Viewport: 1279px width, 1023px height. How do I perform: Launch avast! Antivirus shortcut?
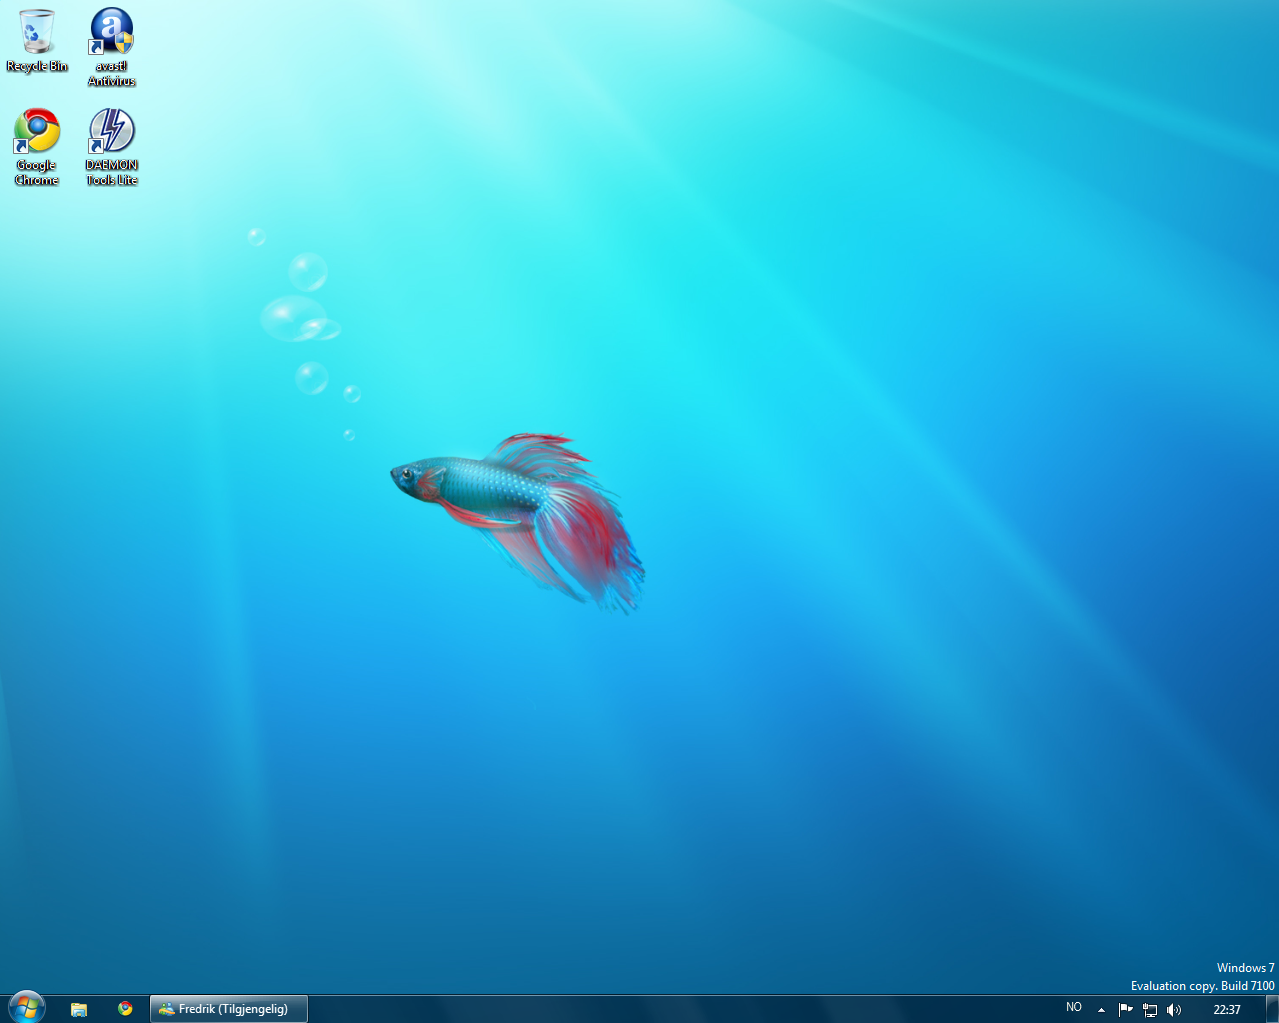(112, 47)
